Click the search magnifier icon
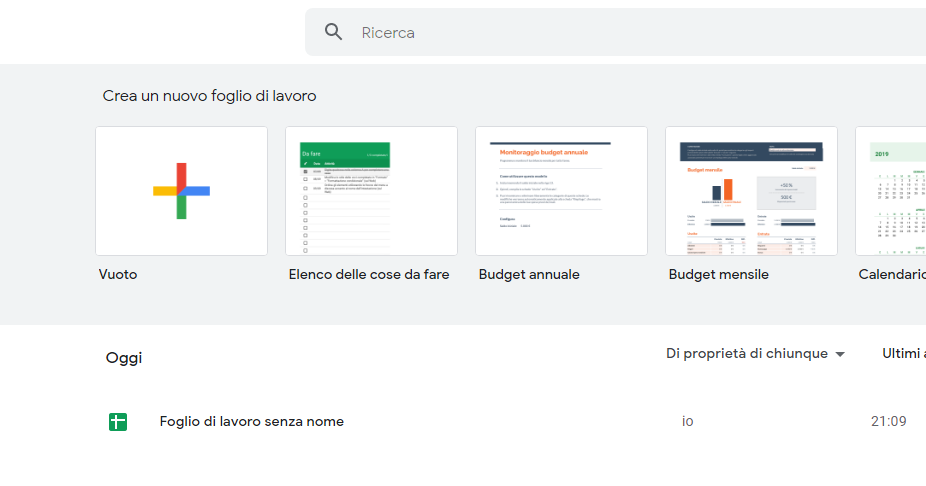The width and height of the screenshot is (926, 486). pos(334,32)
